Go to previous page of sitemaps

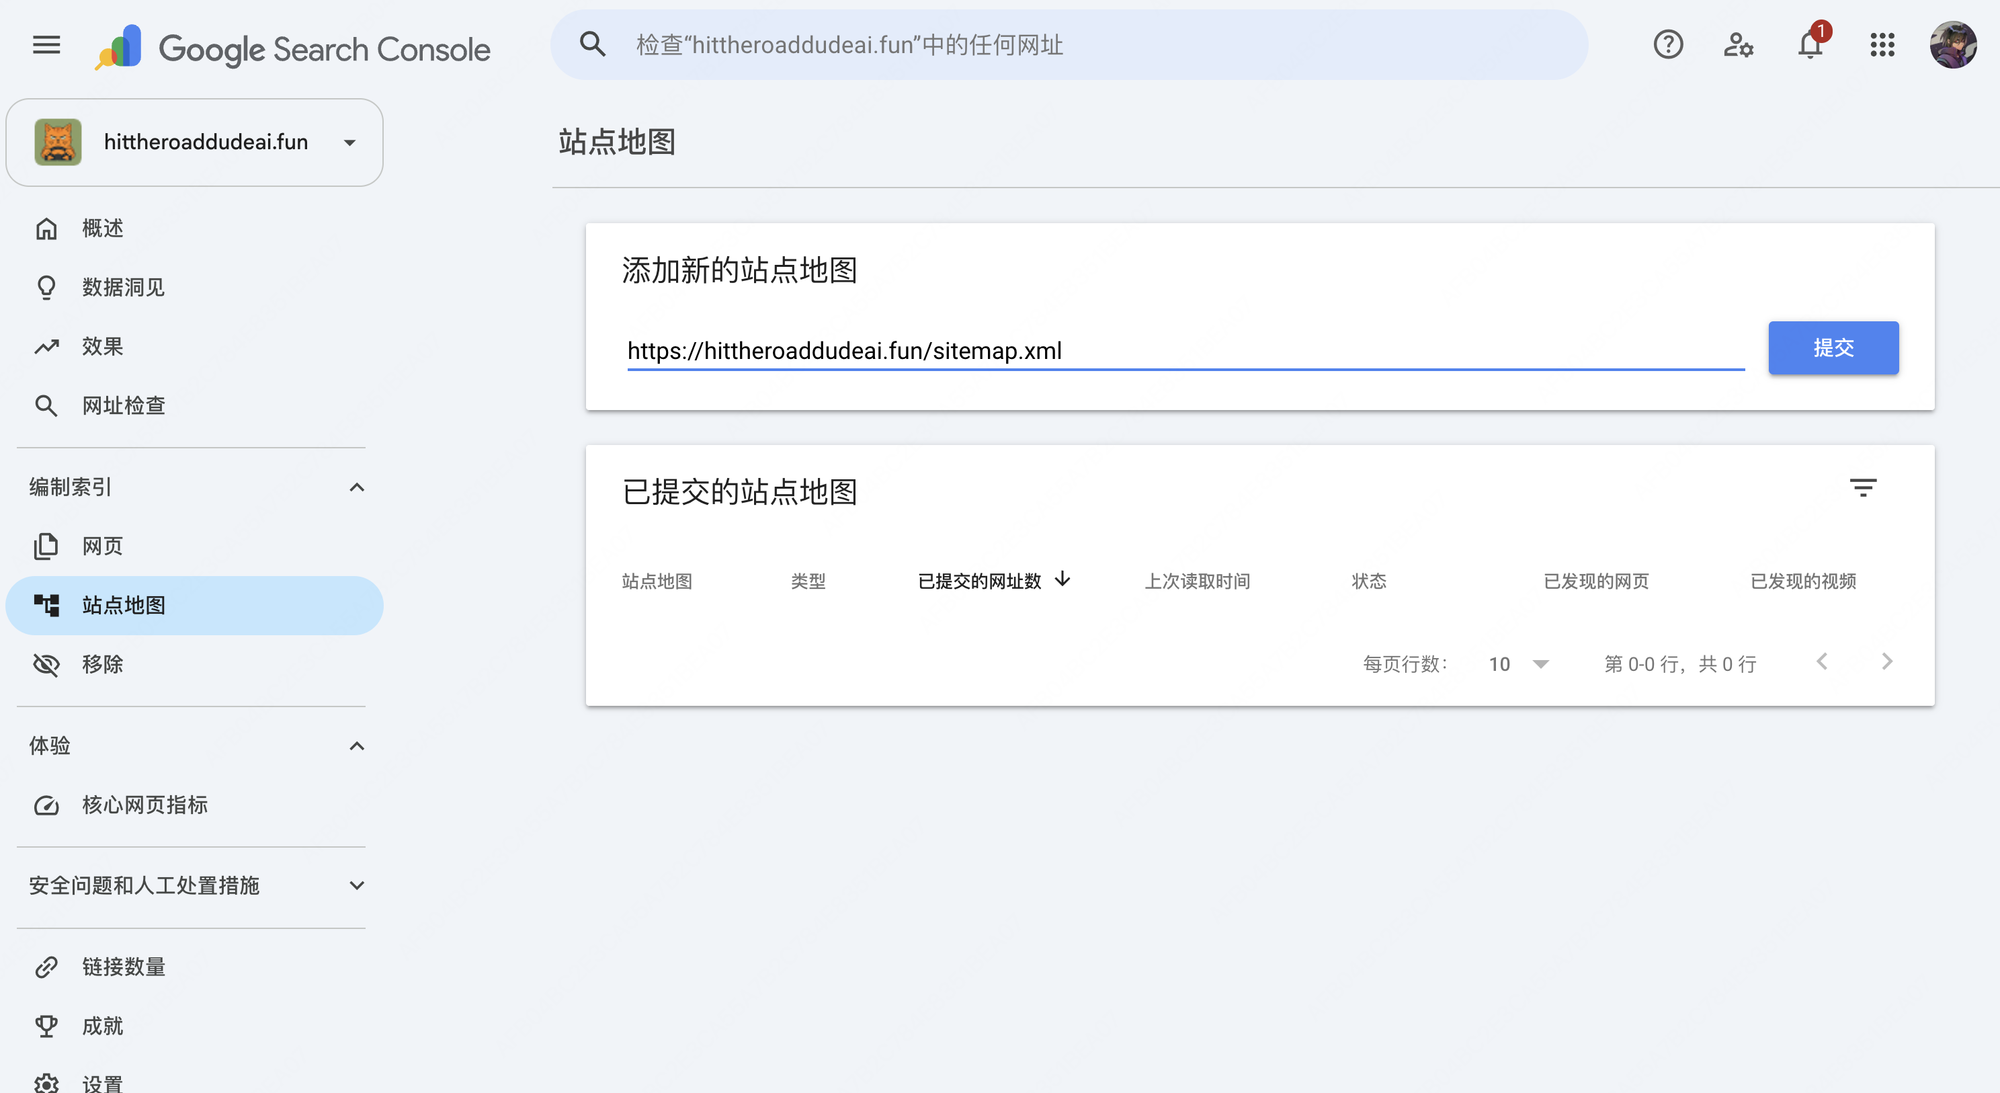pos(1822,662)
